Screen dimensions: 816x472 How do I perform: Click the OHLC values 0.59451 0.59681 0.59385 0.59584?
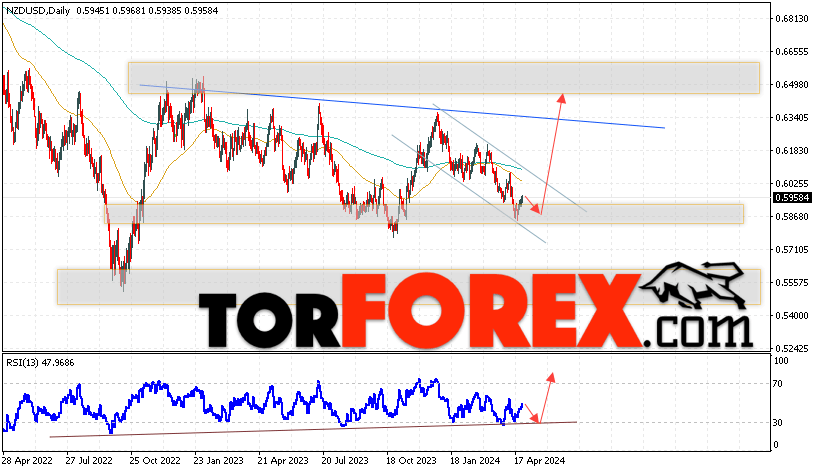[147, 10]
